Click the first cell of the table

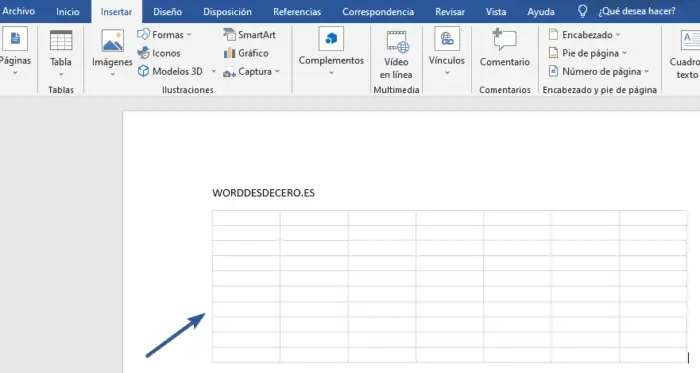click(x=246, y=219)
